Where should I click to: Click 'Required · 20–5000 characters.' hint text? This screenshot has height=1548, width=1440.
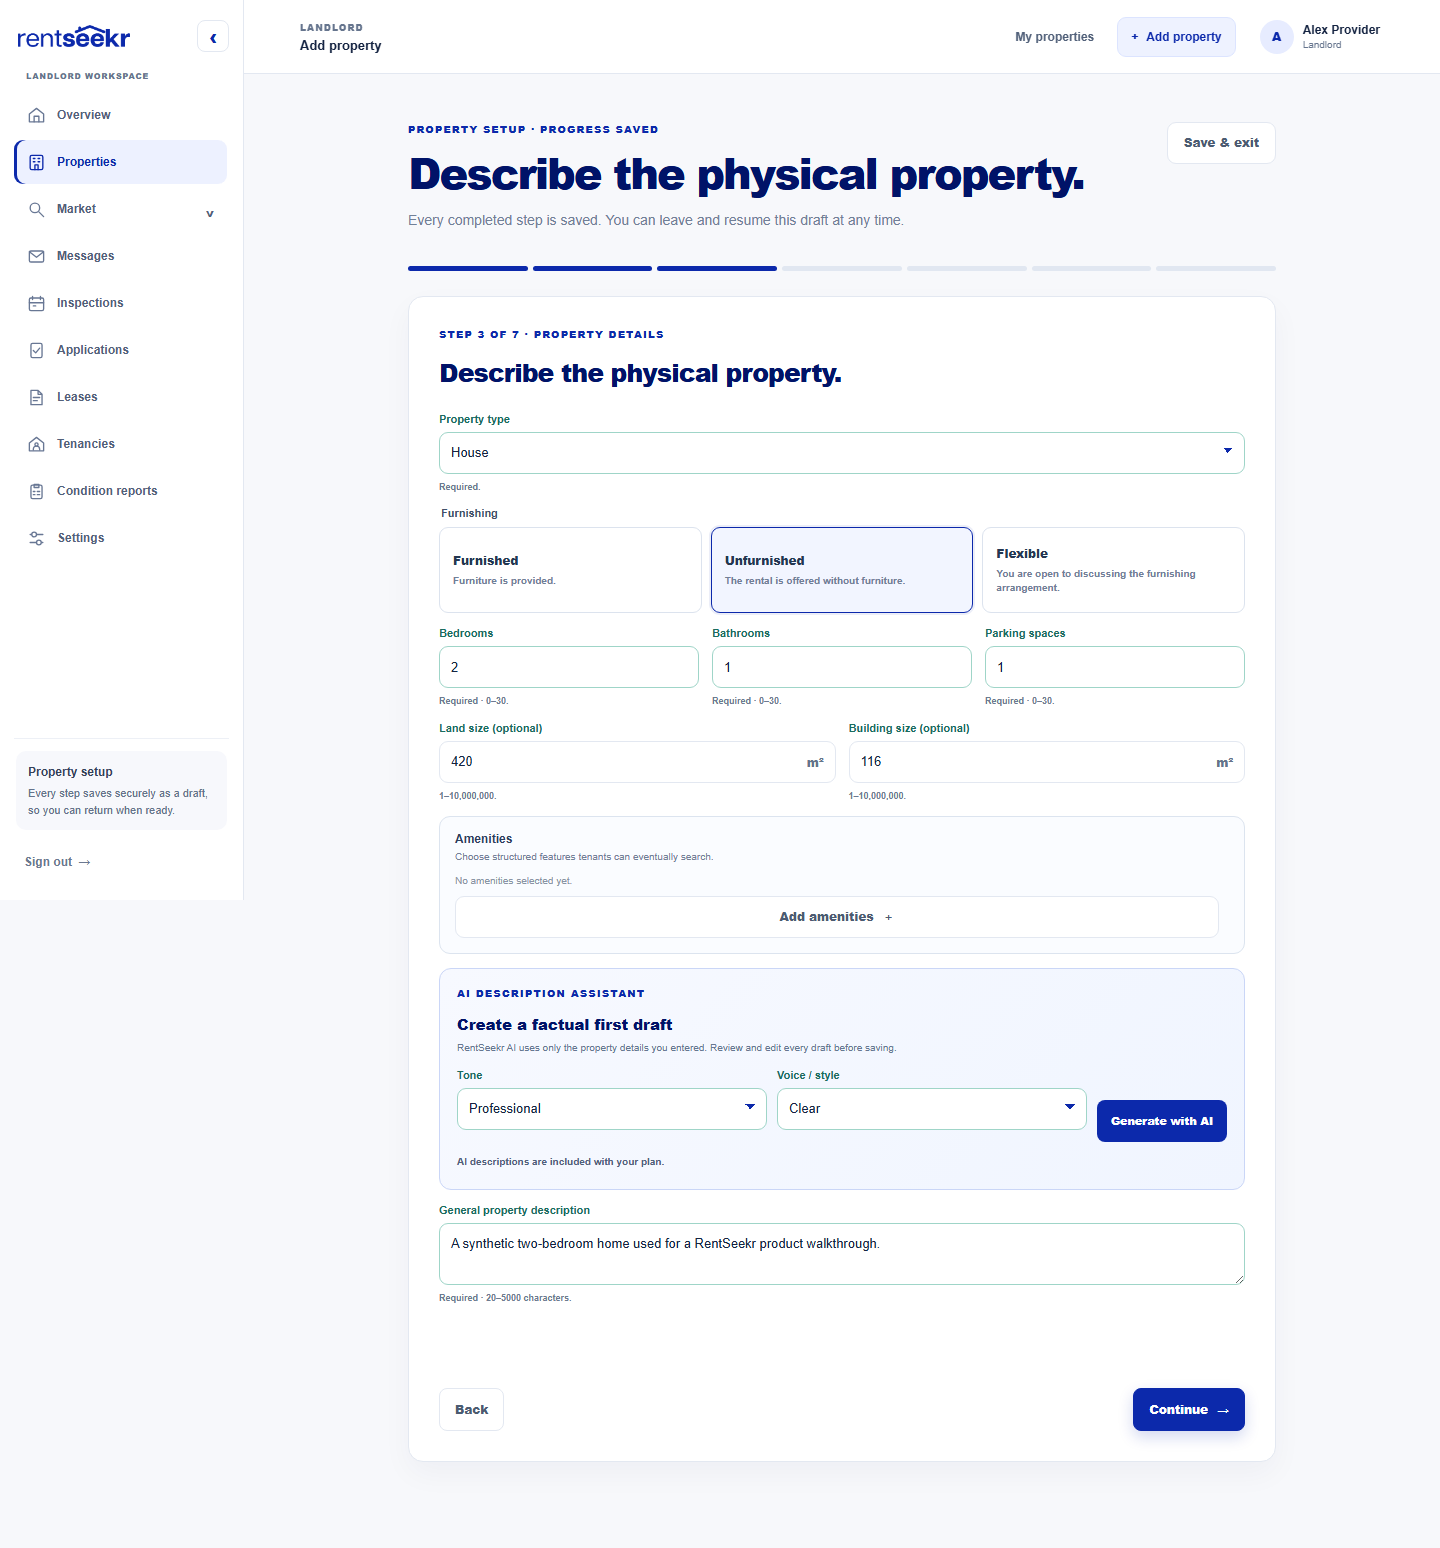pyautogui.click(x=505, y=1298)
